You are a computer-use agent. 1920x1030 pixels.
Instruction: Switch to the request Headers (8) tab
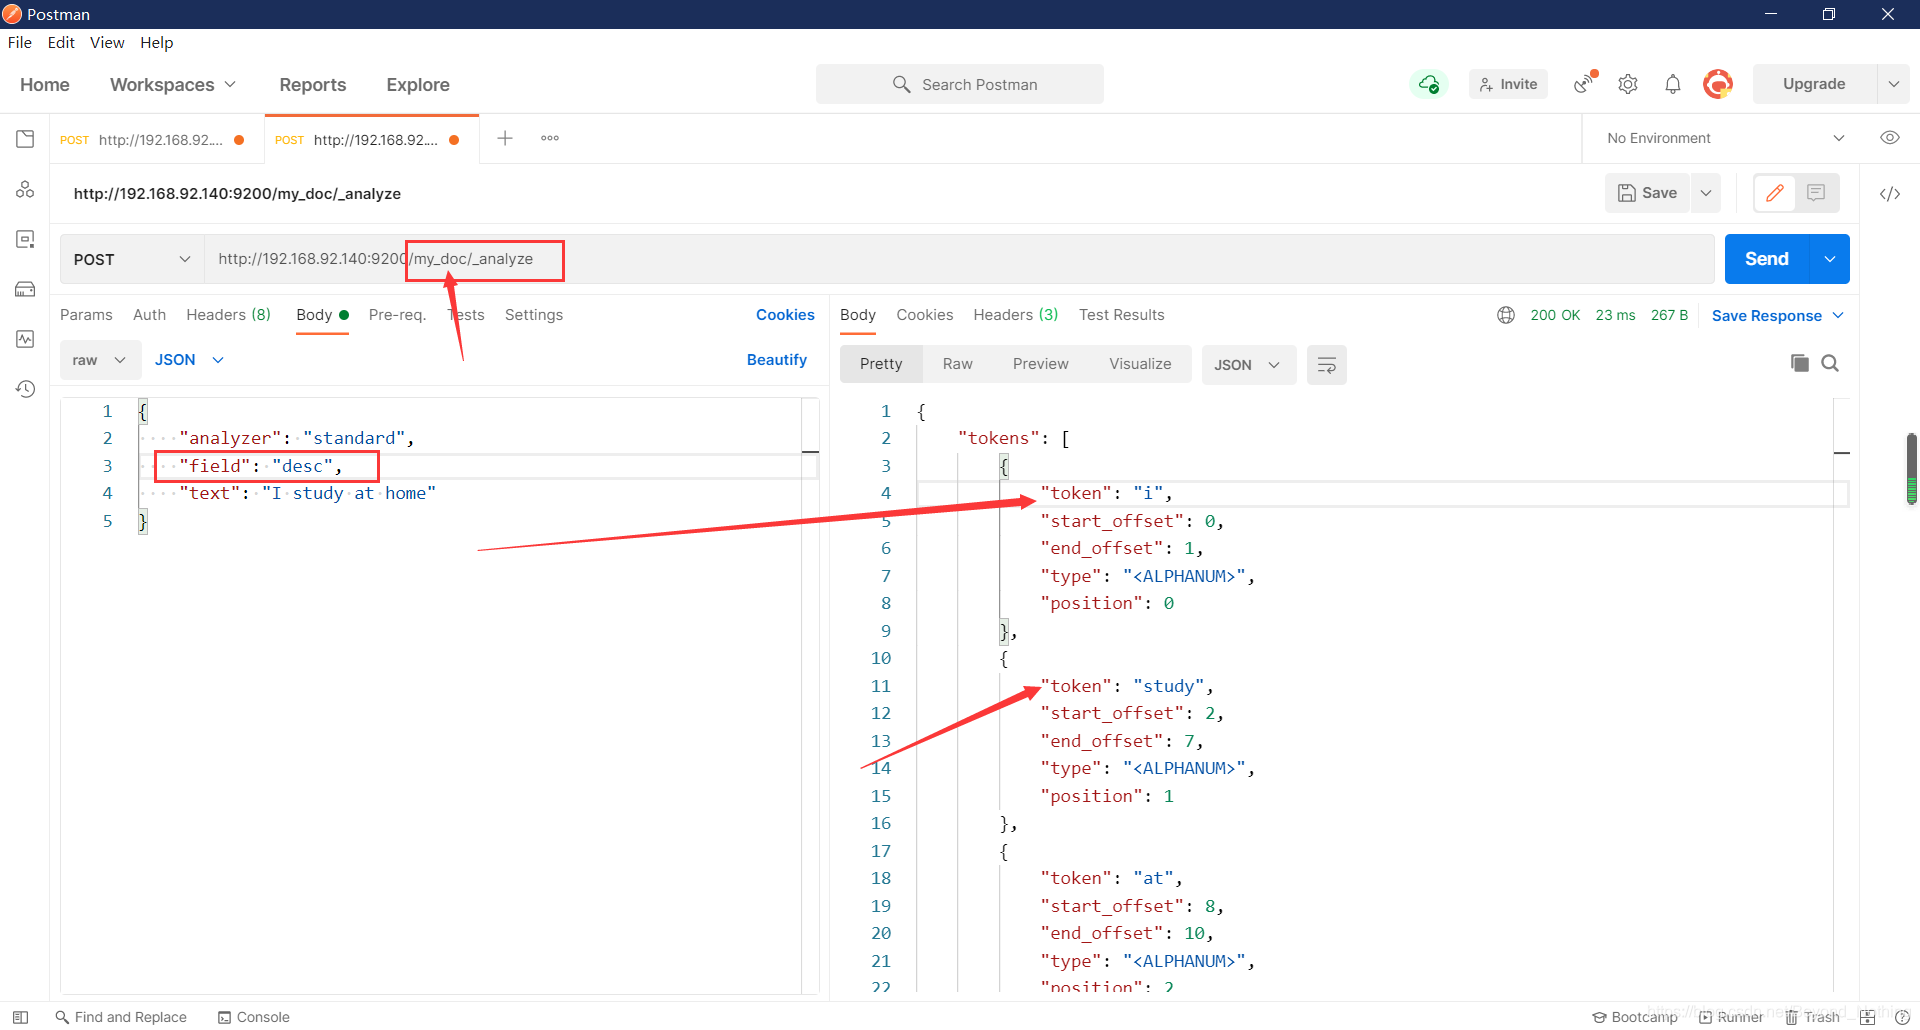[228, 315]
